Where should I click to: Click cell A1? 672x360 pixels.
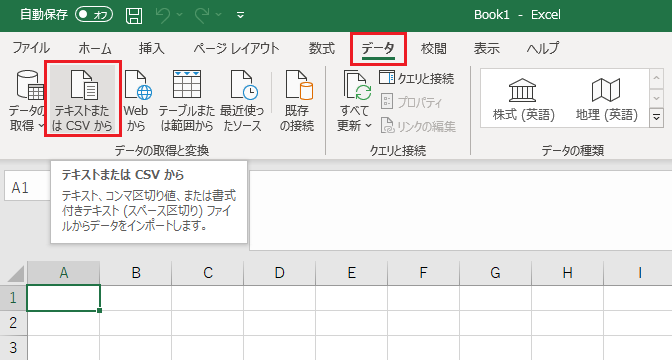(63, 298)
